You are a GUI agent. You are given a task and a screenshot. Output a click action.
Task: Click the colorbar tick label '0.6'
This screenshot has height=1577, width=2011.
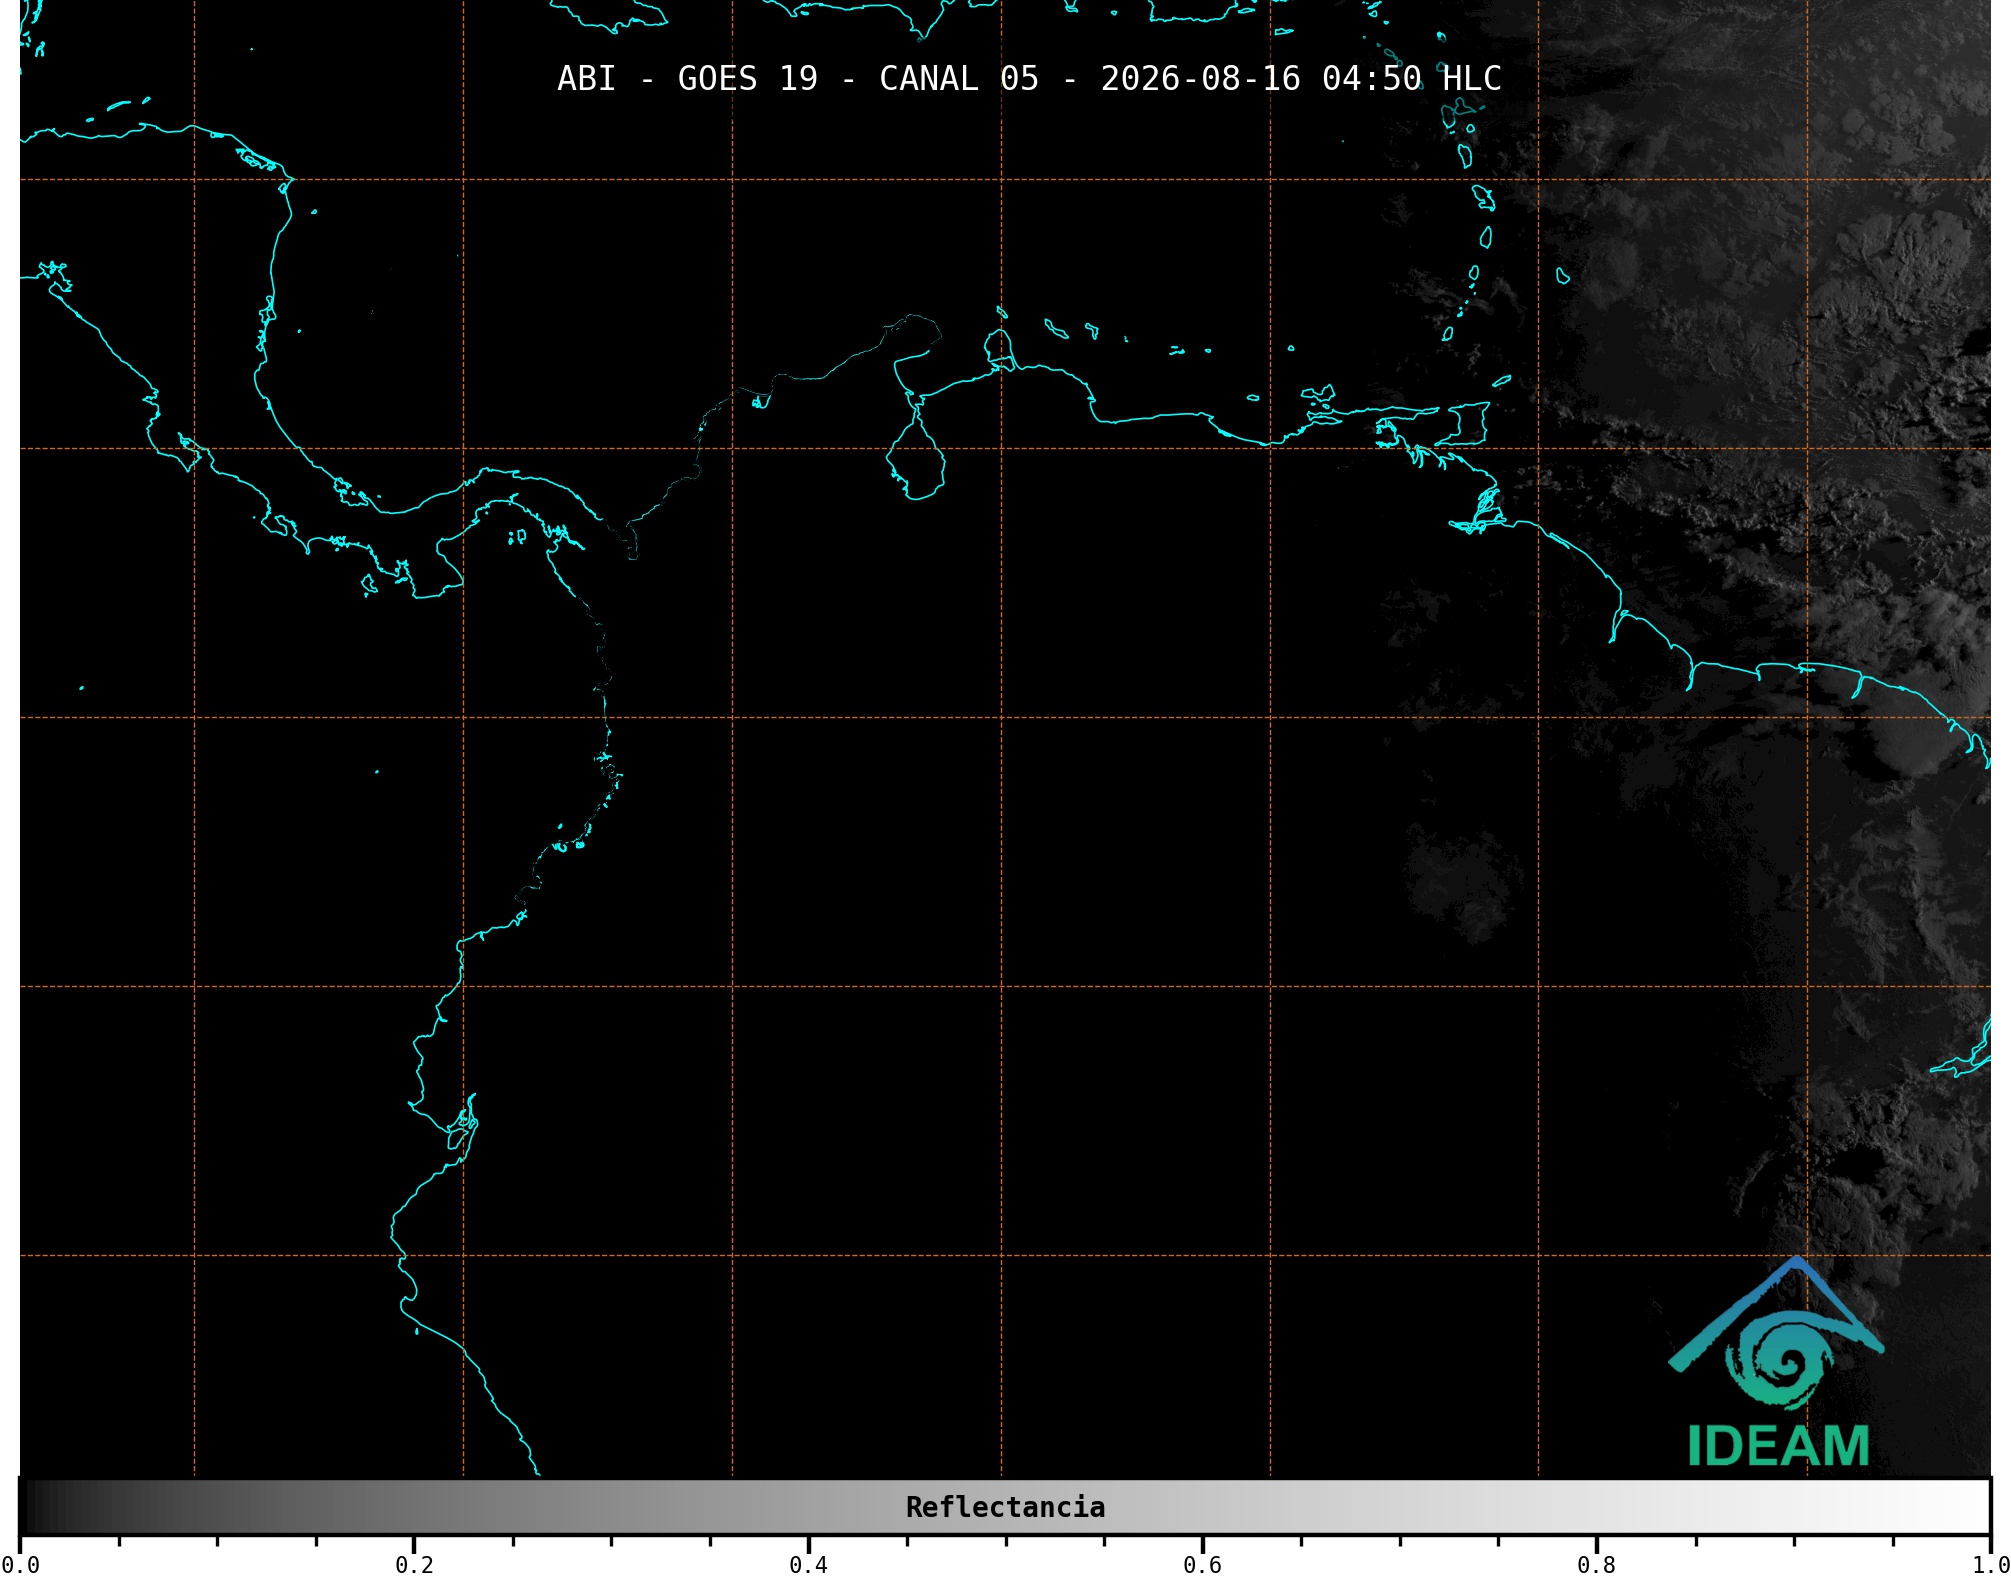[x=1202, y=1565]
